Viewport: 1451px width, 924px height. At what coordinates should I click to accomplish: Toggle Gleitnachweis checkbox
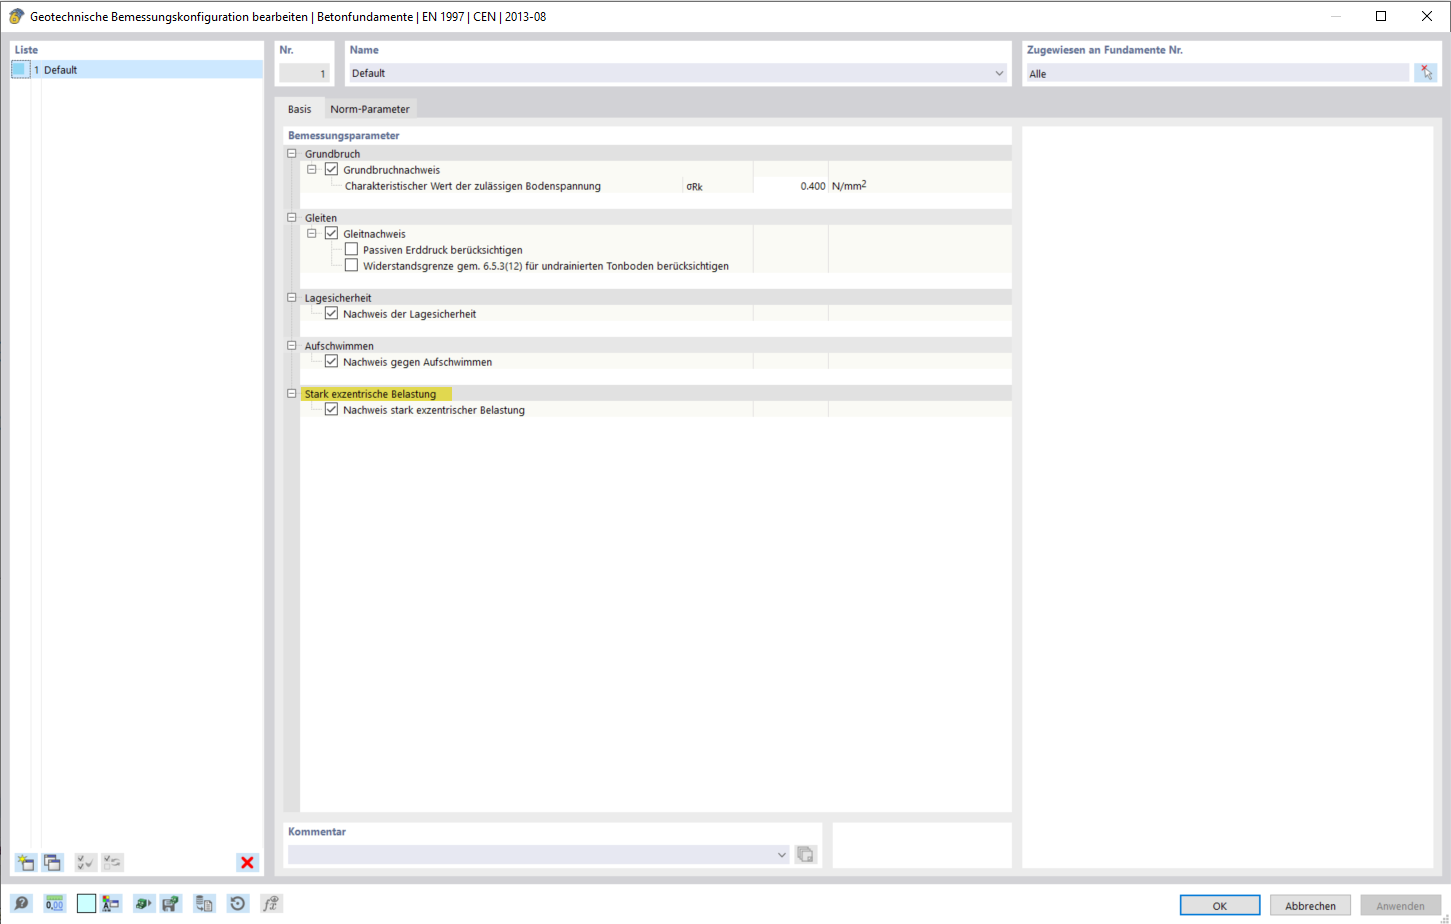331,234
